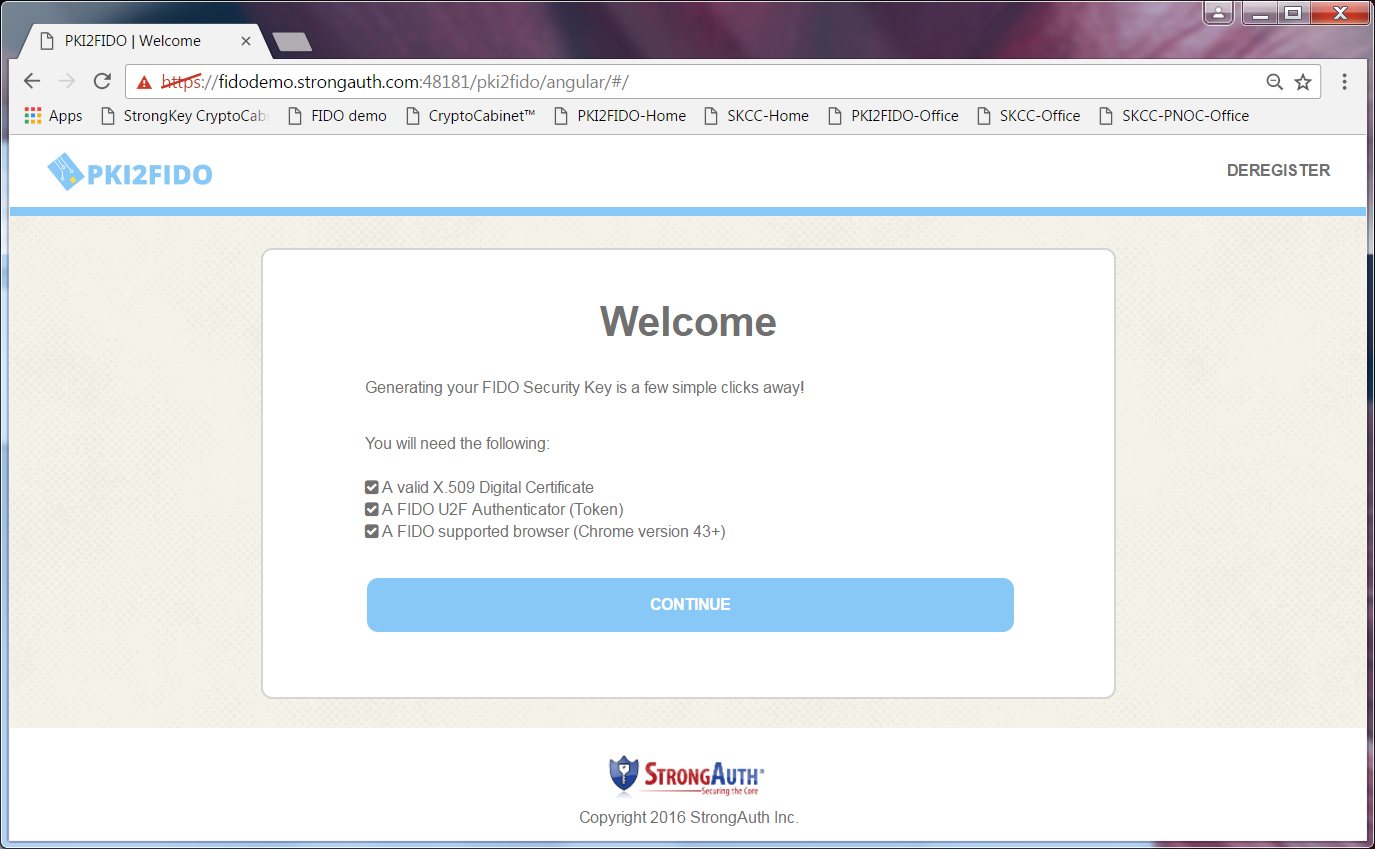Click the checkbox beside A valid X.509 Digital Certificate
The height and width of the screenshot is (849, 1375).
[371, 487]
